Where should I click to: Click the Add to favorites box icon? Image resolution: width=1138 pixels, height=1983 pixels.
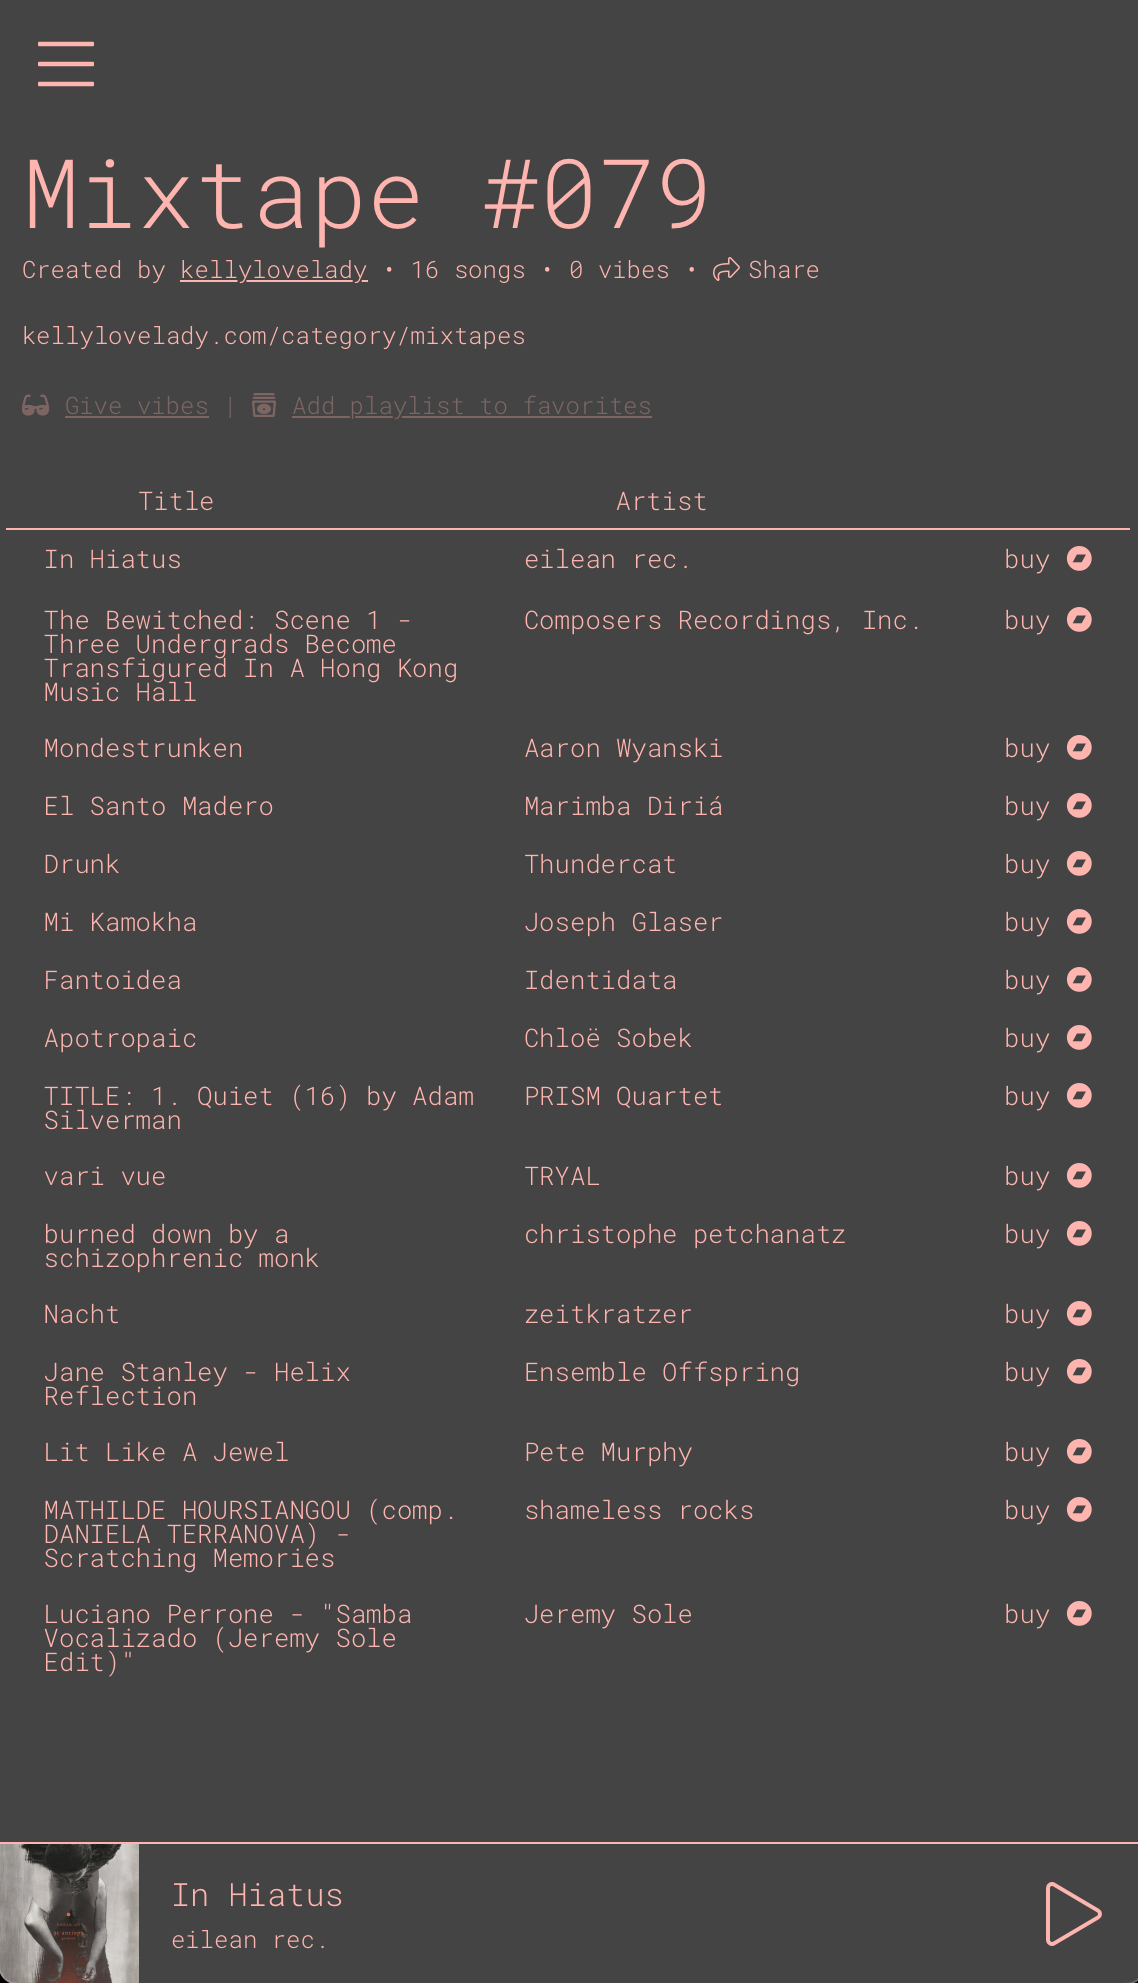click(x=264, y=405)
